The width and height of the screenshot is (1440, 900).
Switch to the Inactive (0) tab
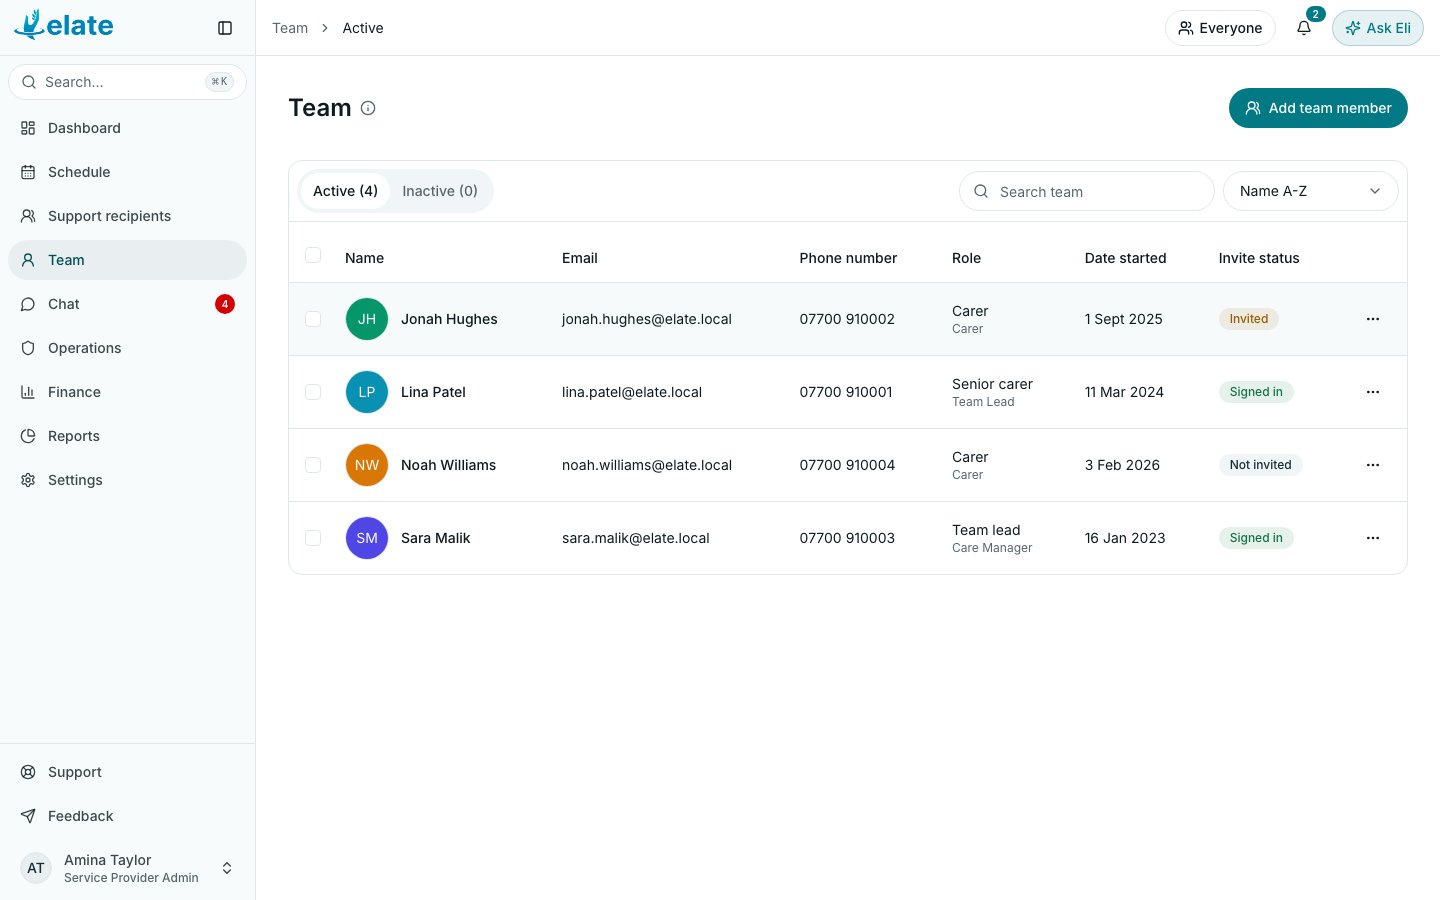440,191
